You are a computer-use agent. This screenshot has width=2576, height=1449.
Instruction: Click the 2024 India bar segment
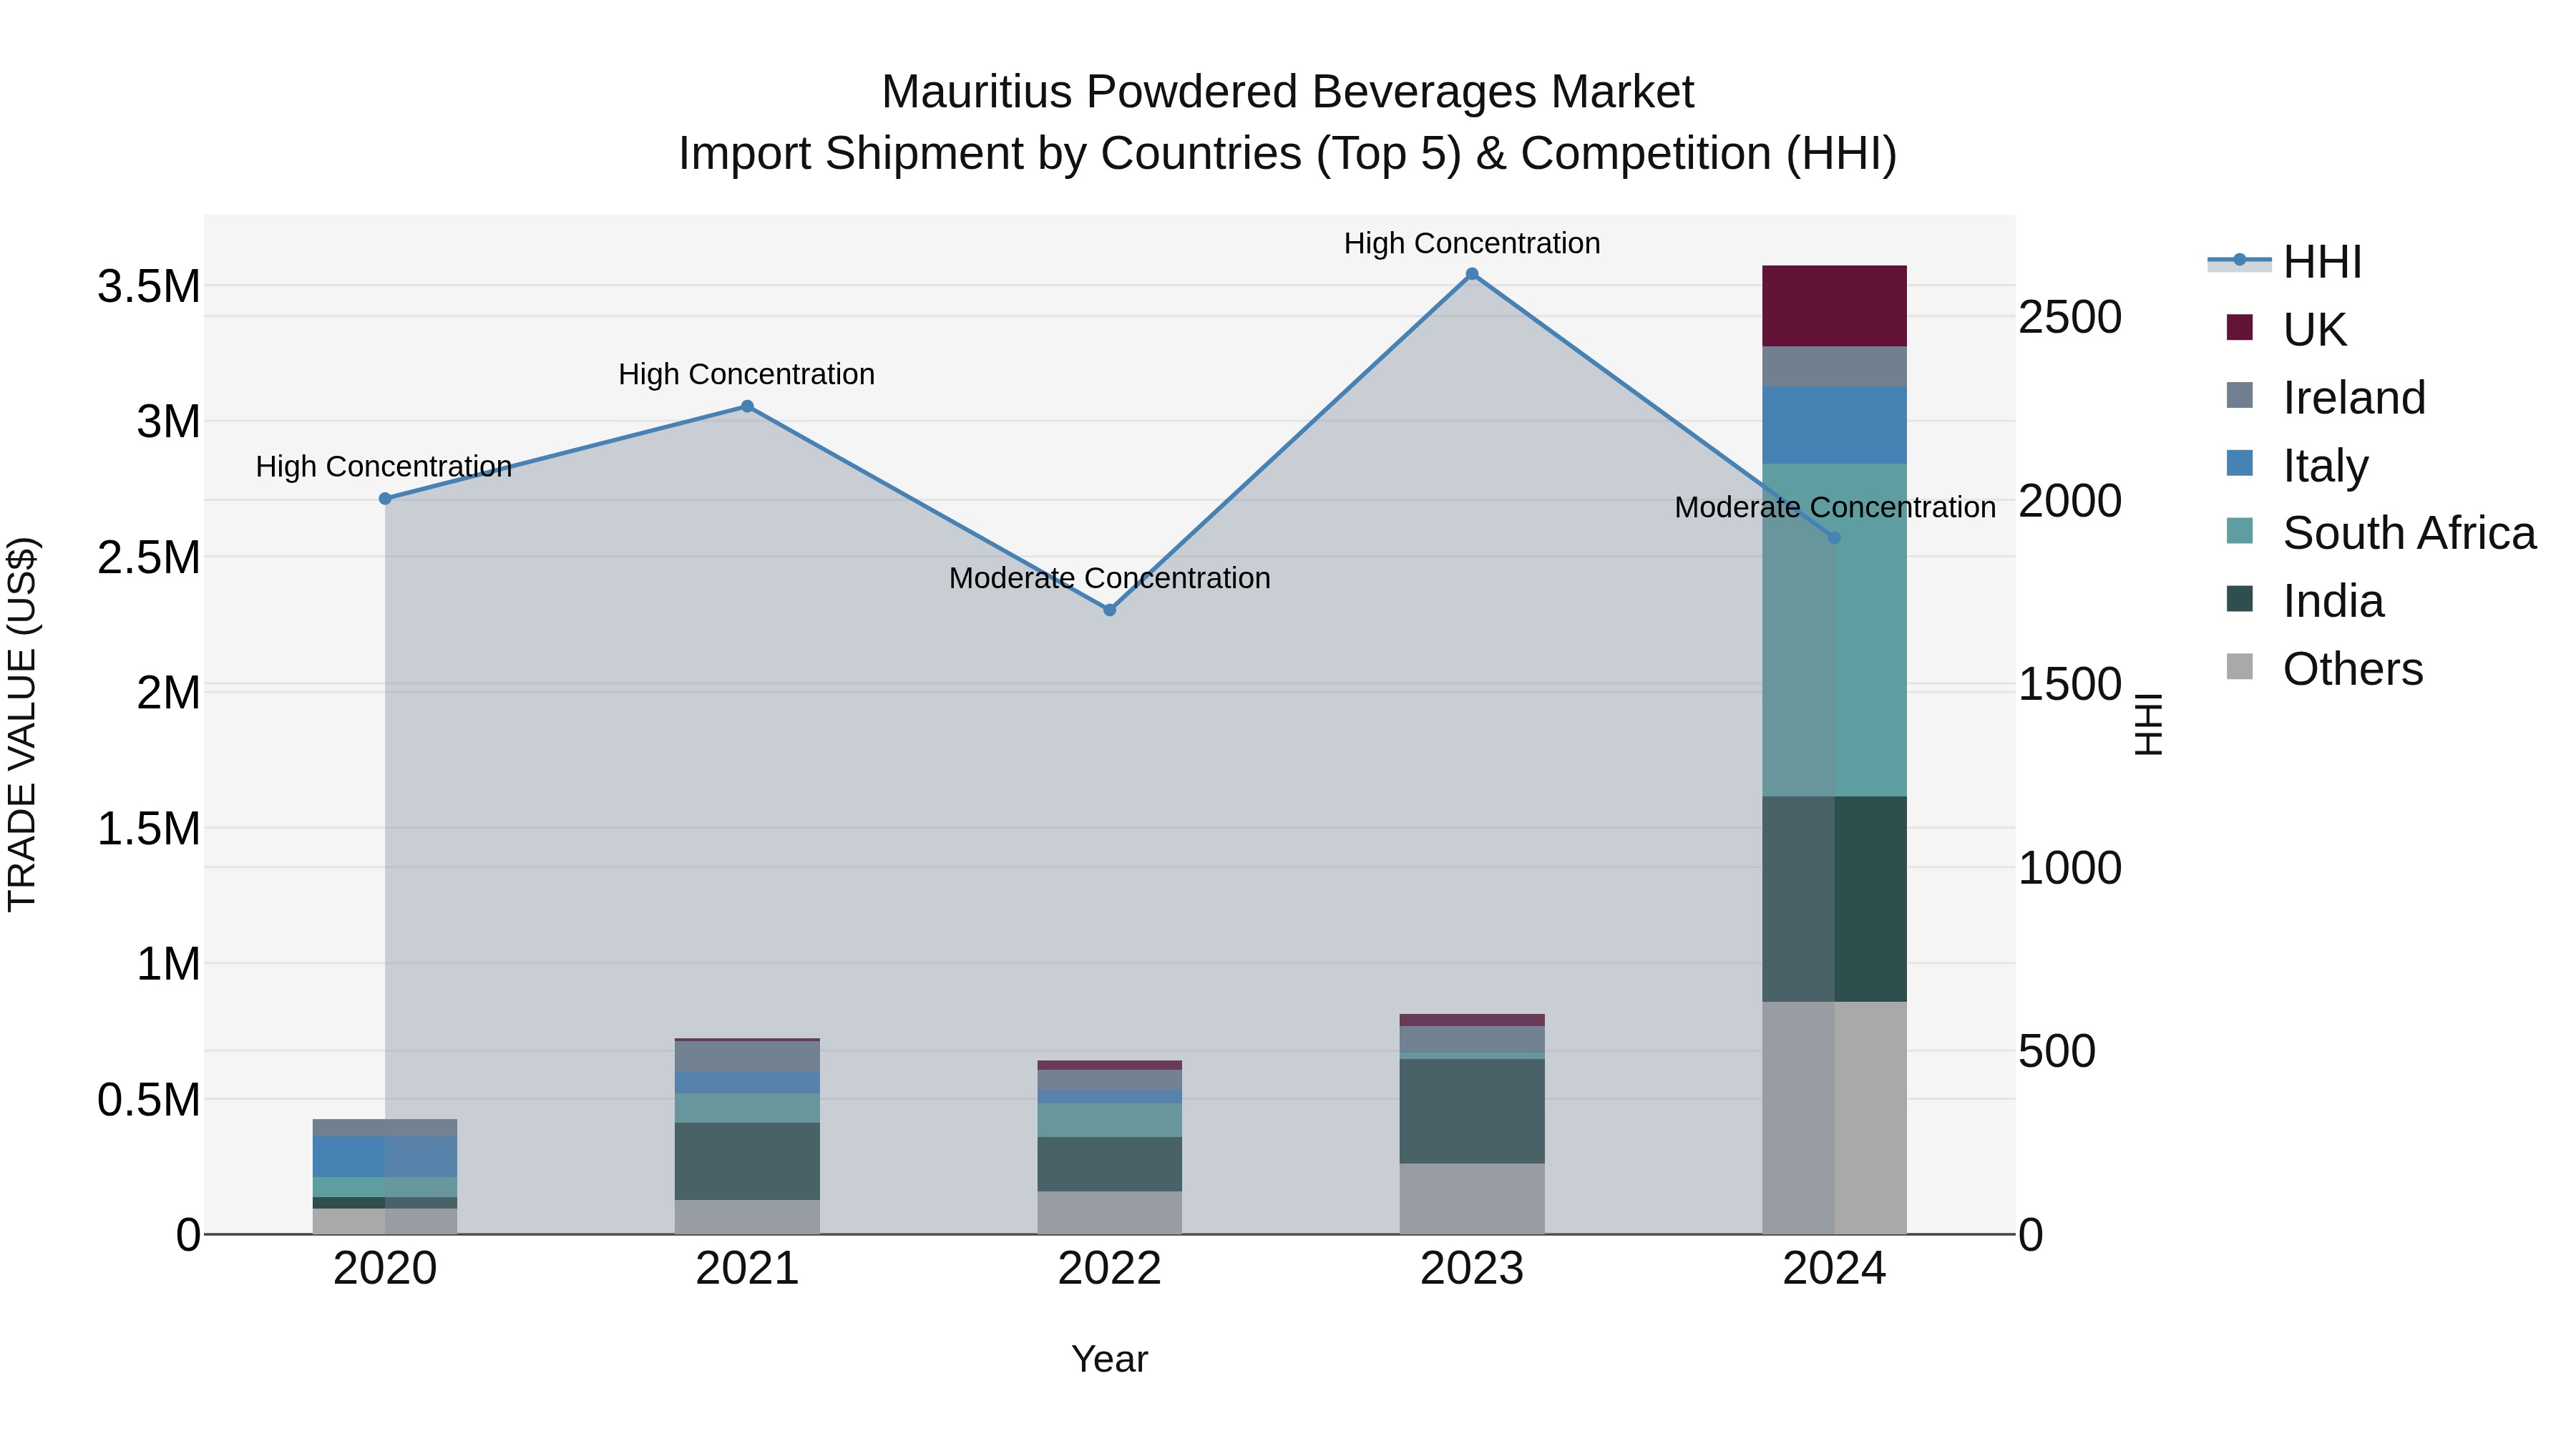click(x=1834, y=899)
